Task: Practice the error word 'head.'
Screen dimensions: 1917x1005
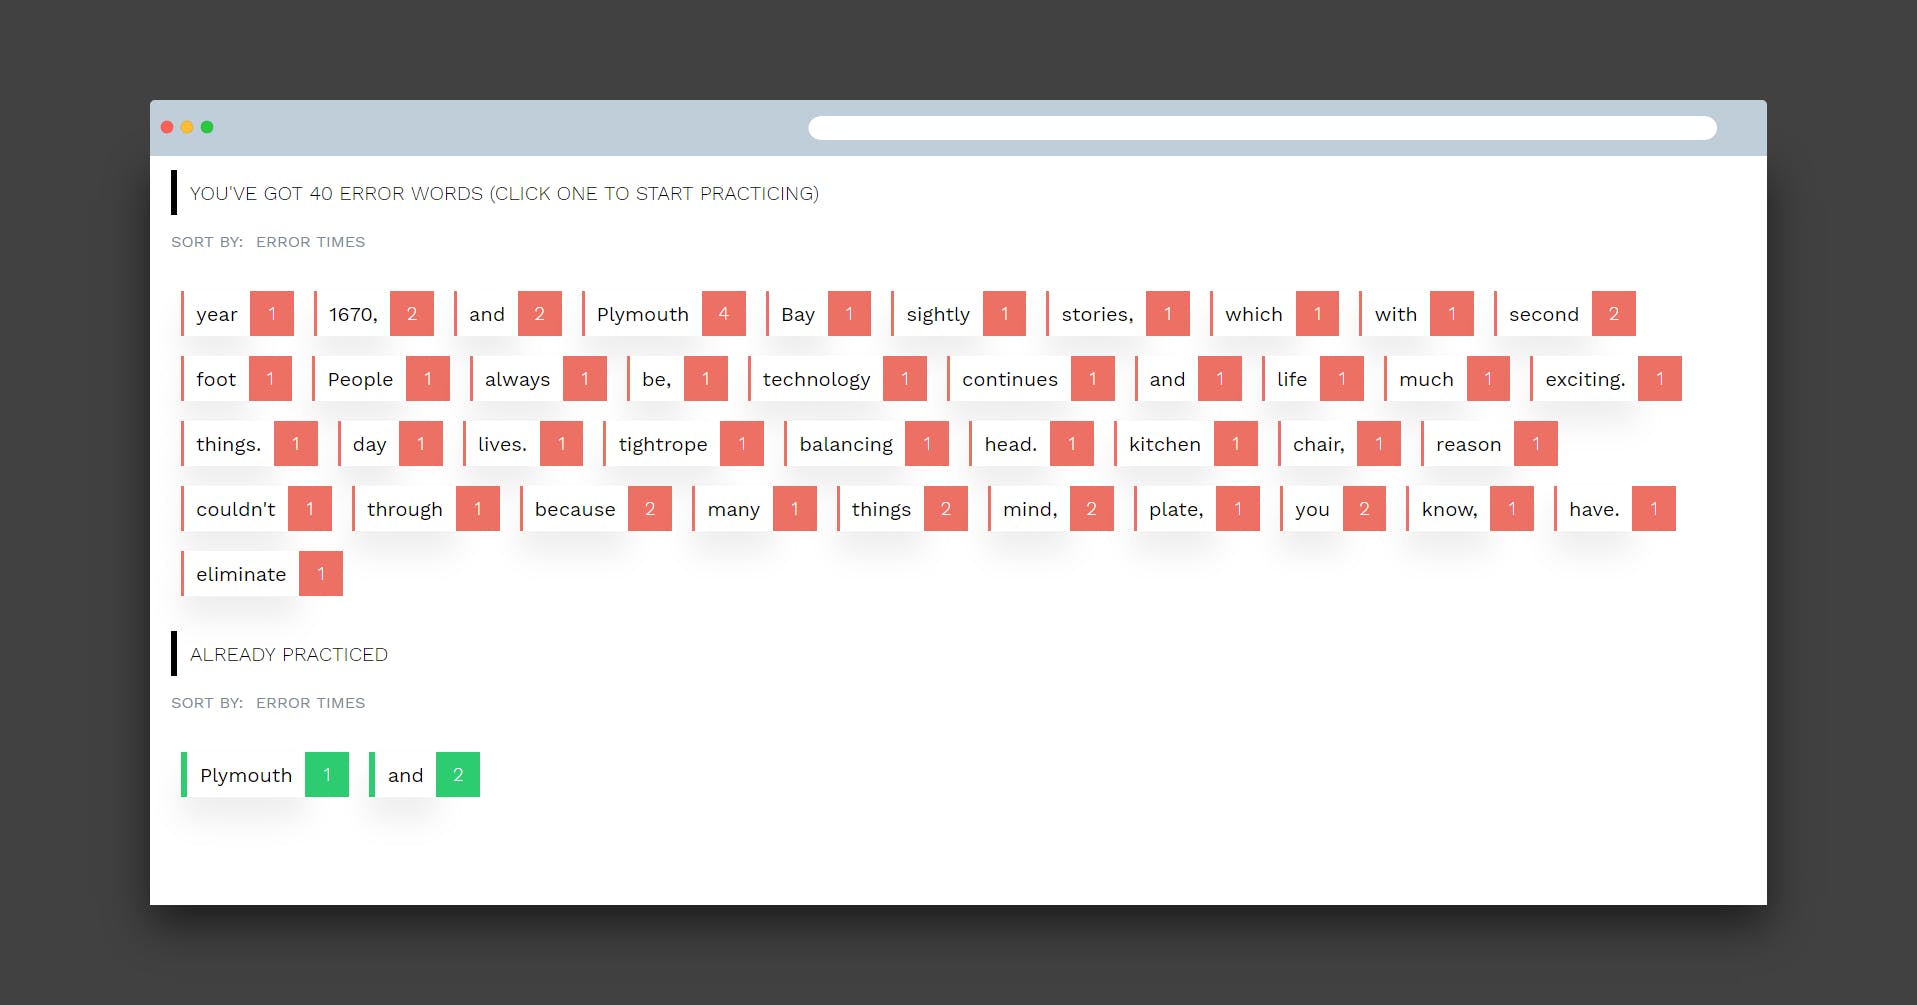Action: [1031, 444]
